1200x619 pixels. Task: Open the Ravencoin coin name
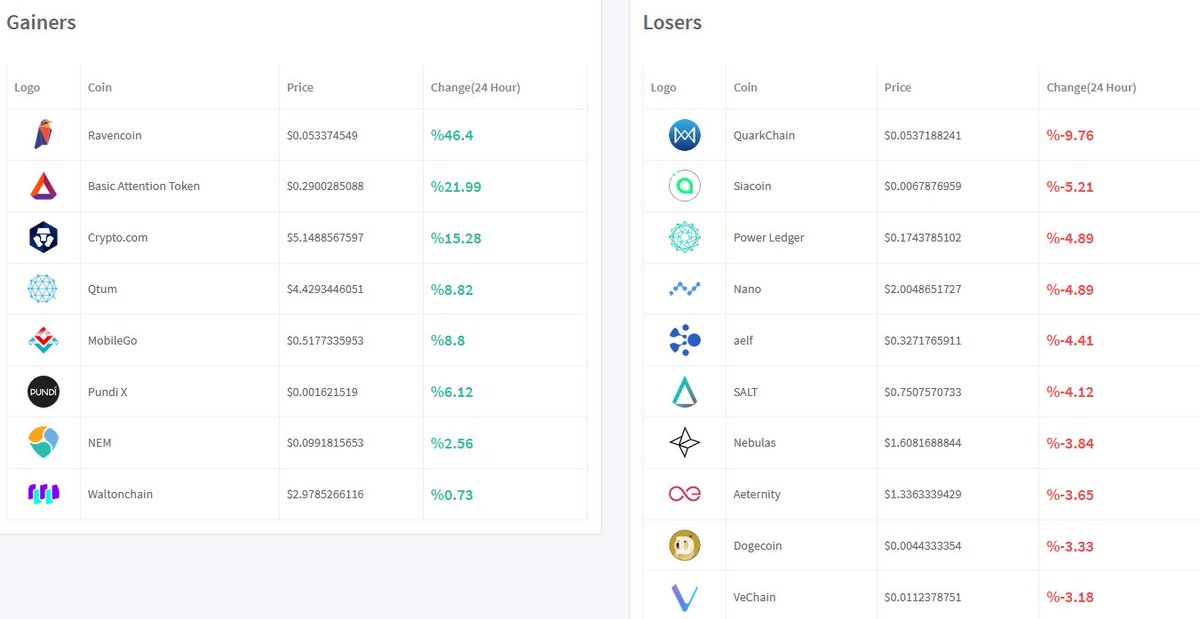point(115,135)
